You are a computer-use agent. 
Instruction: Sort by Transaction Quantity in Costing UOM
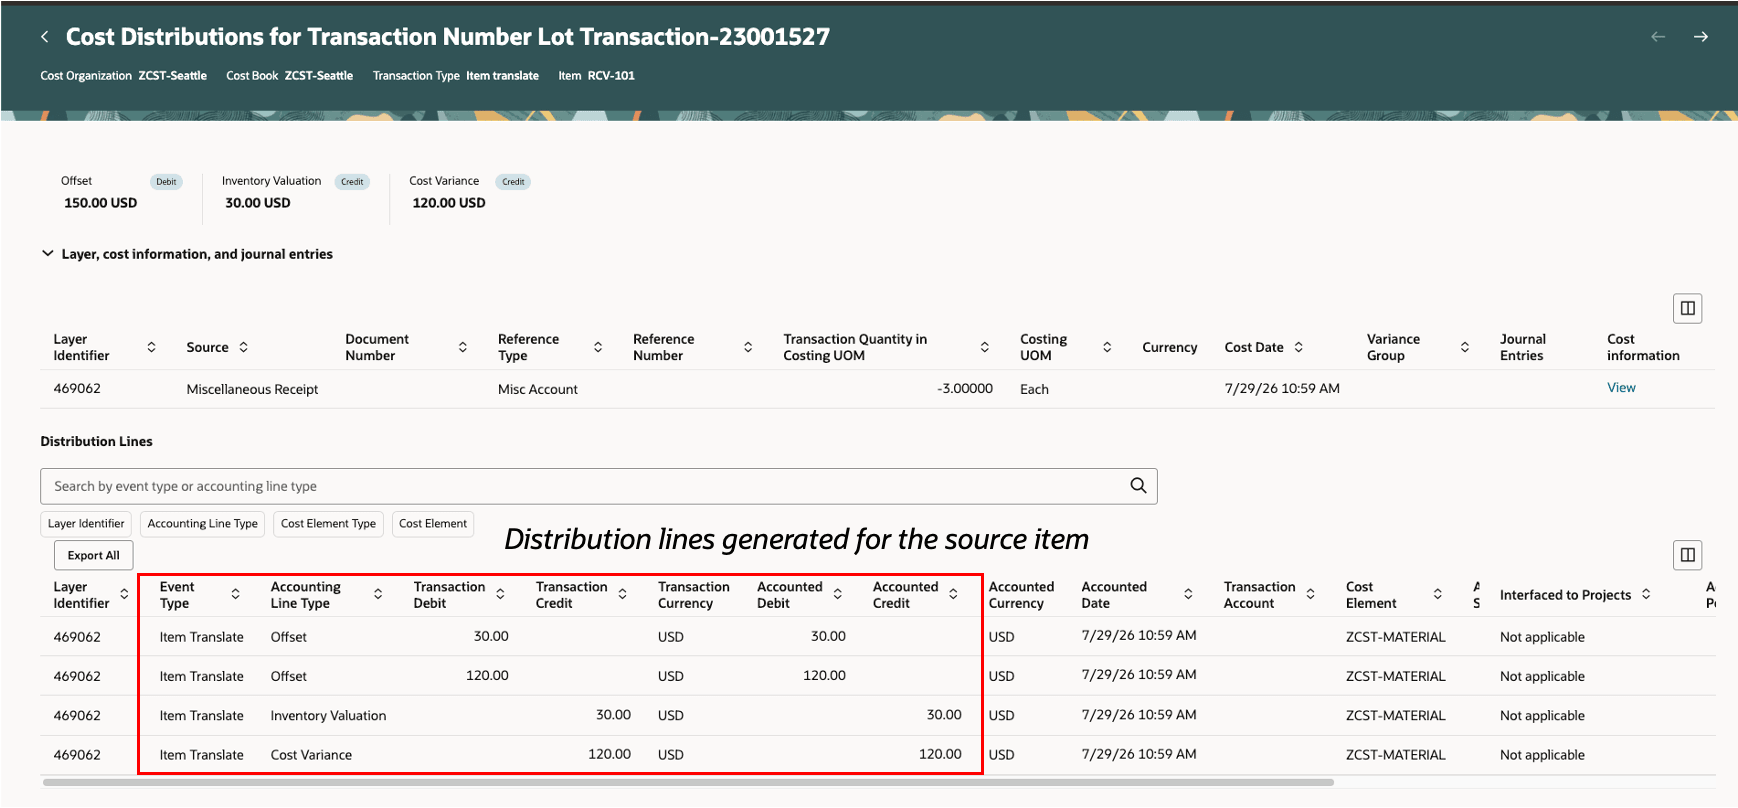click(x=984, y=347)
